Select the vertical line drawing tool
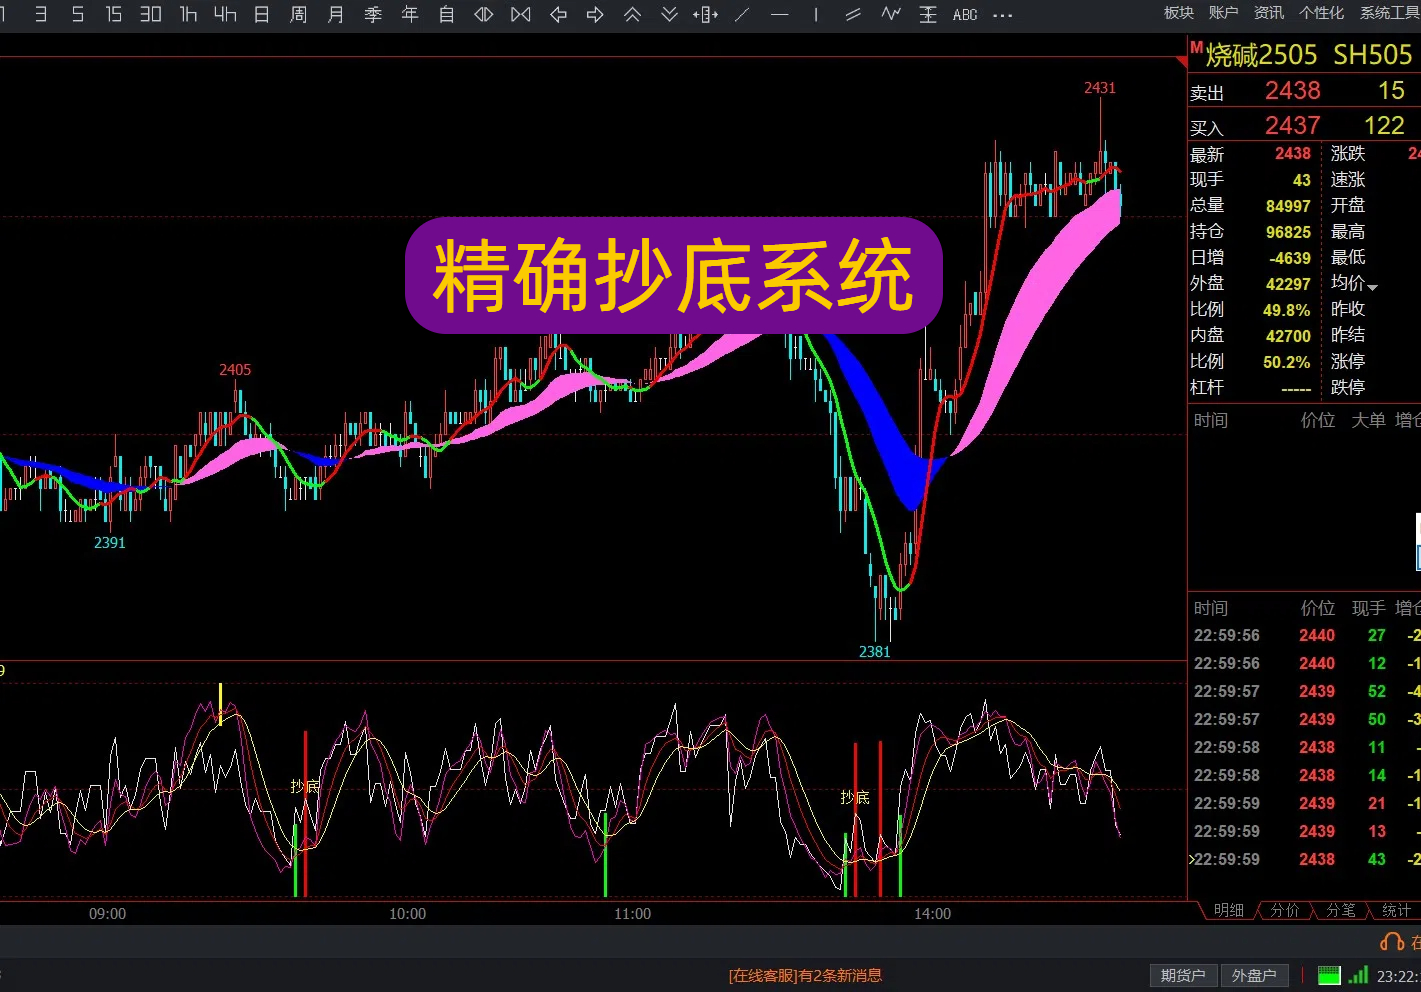 [x=816, y=14]
